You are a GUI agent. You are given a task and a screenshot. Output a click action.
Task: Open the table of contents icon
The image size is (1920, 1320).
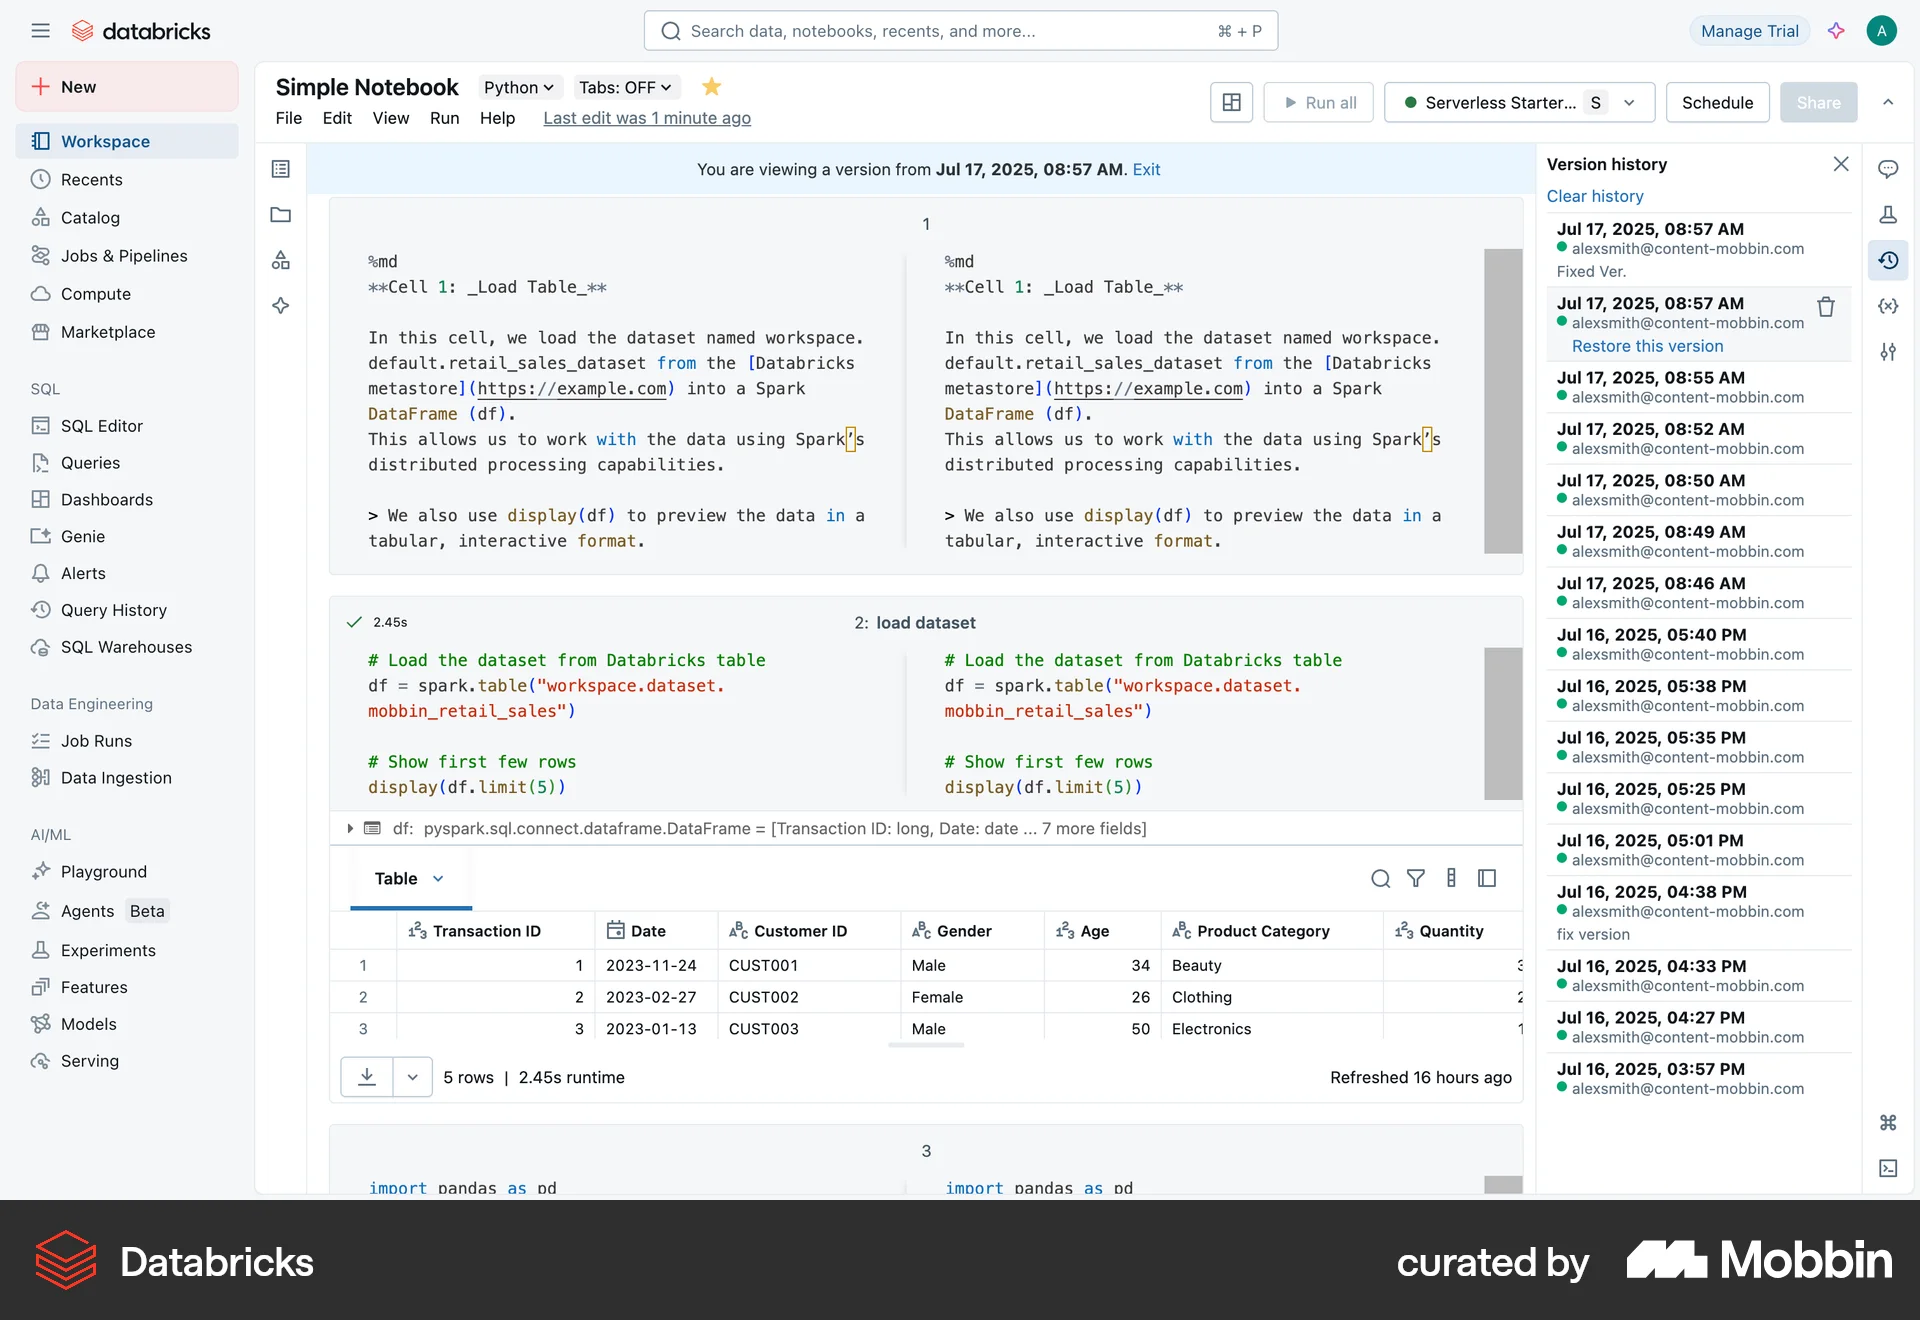pos(280,168)
